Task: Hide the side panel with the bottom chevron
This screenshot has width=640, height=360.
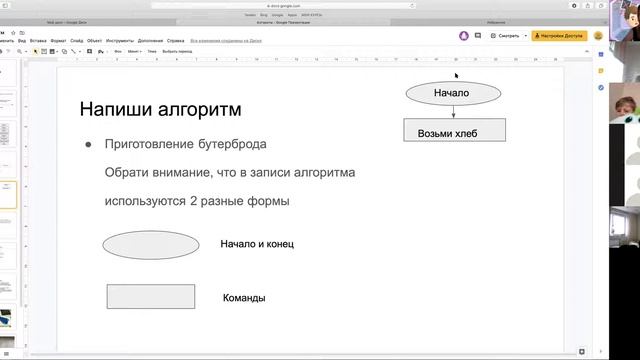Action: (x=601, y=351)
